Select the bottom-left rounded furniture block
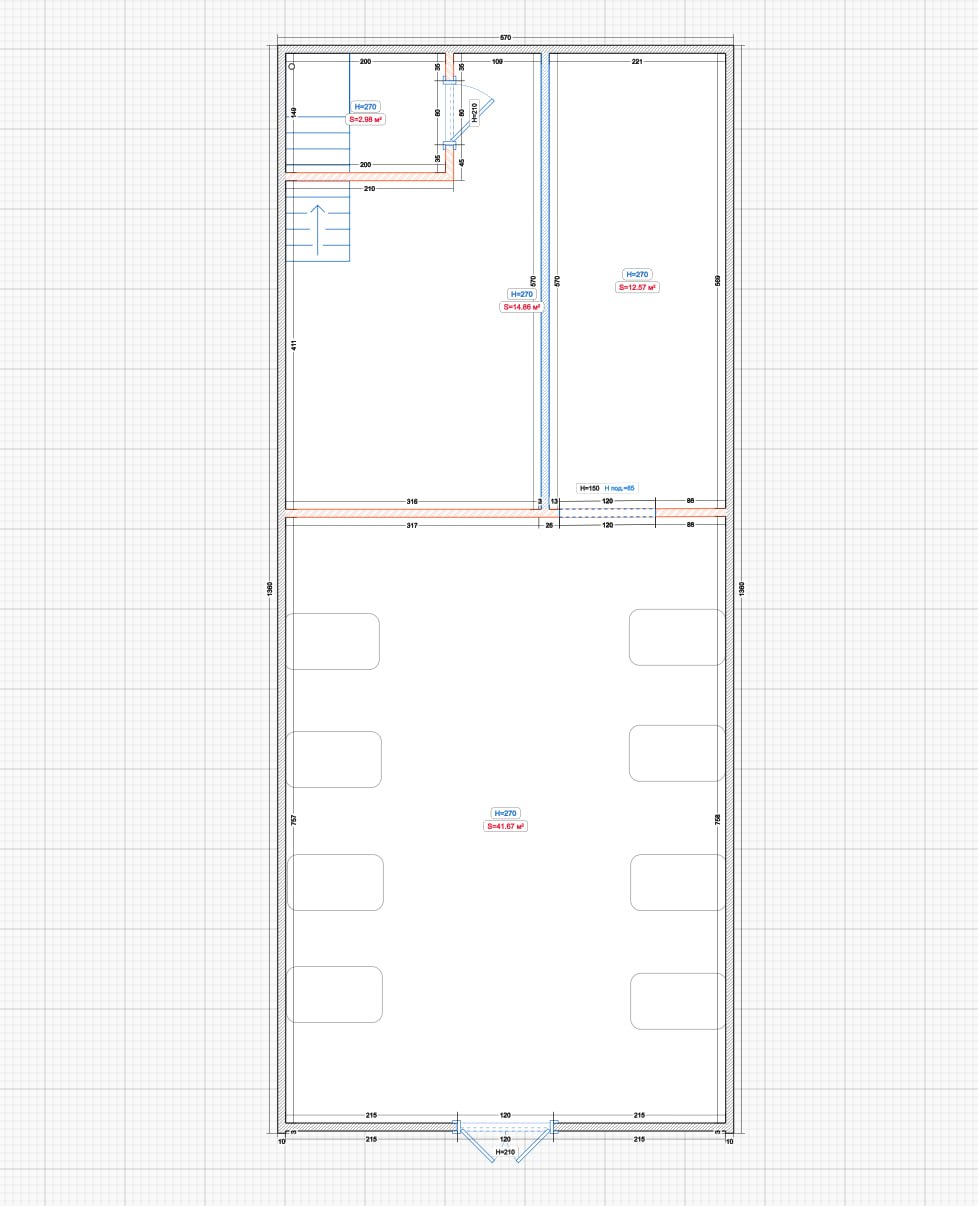 335,994
